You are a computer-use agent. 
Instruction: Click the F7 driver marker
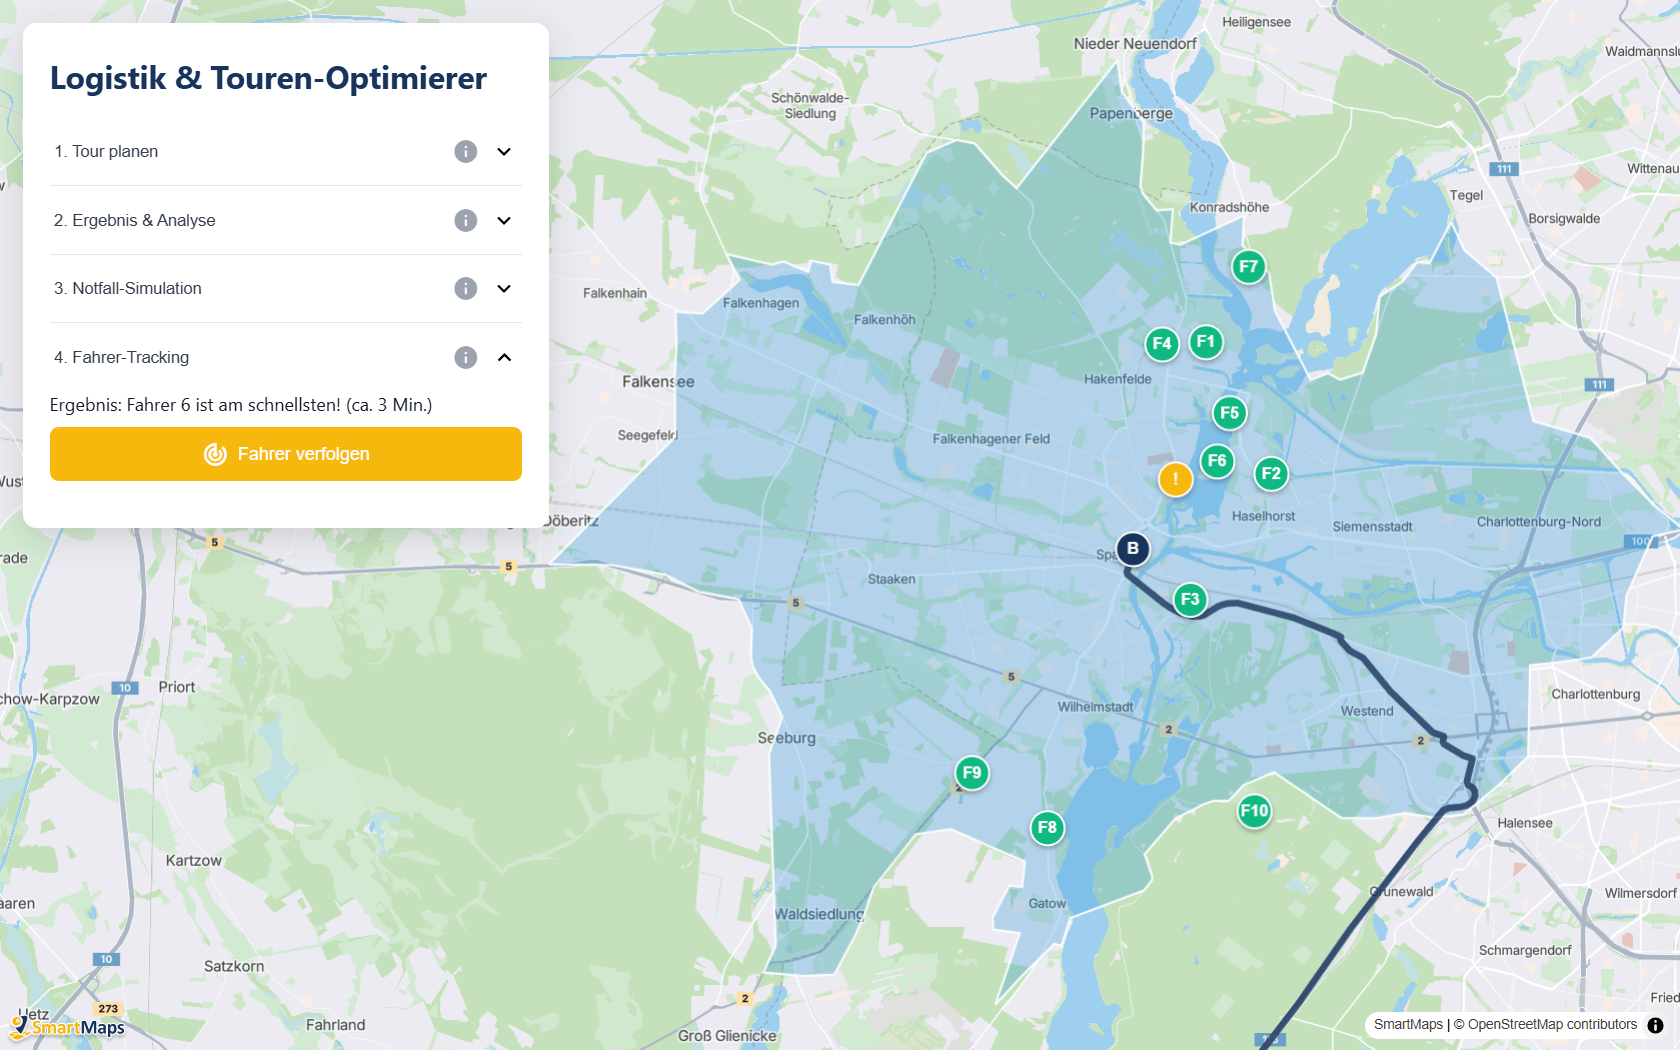1248,267
